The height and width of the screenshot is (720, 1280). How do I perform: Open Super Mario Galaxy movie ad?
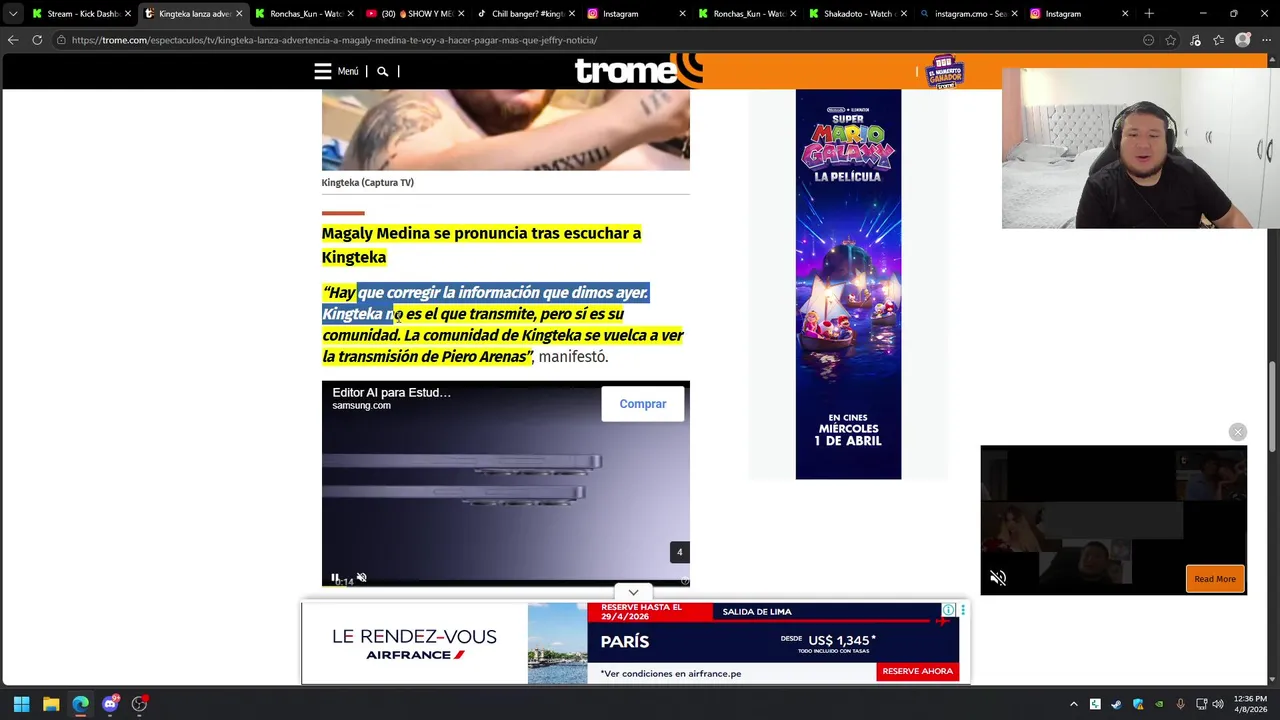point(848,284)
